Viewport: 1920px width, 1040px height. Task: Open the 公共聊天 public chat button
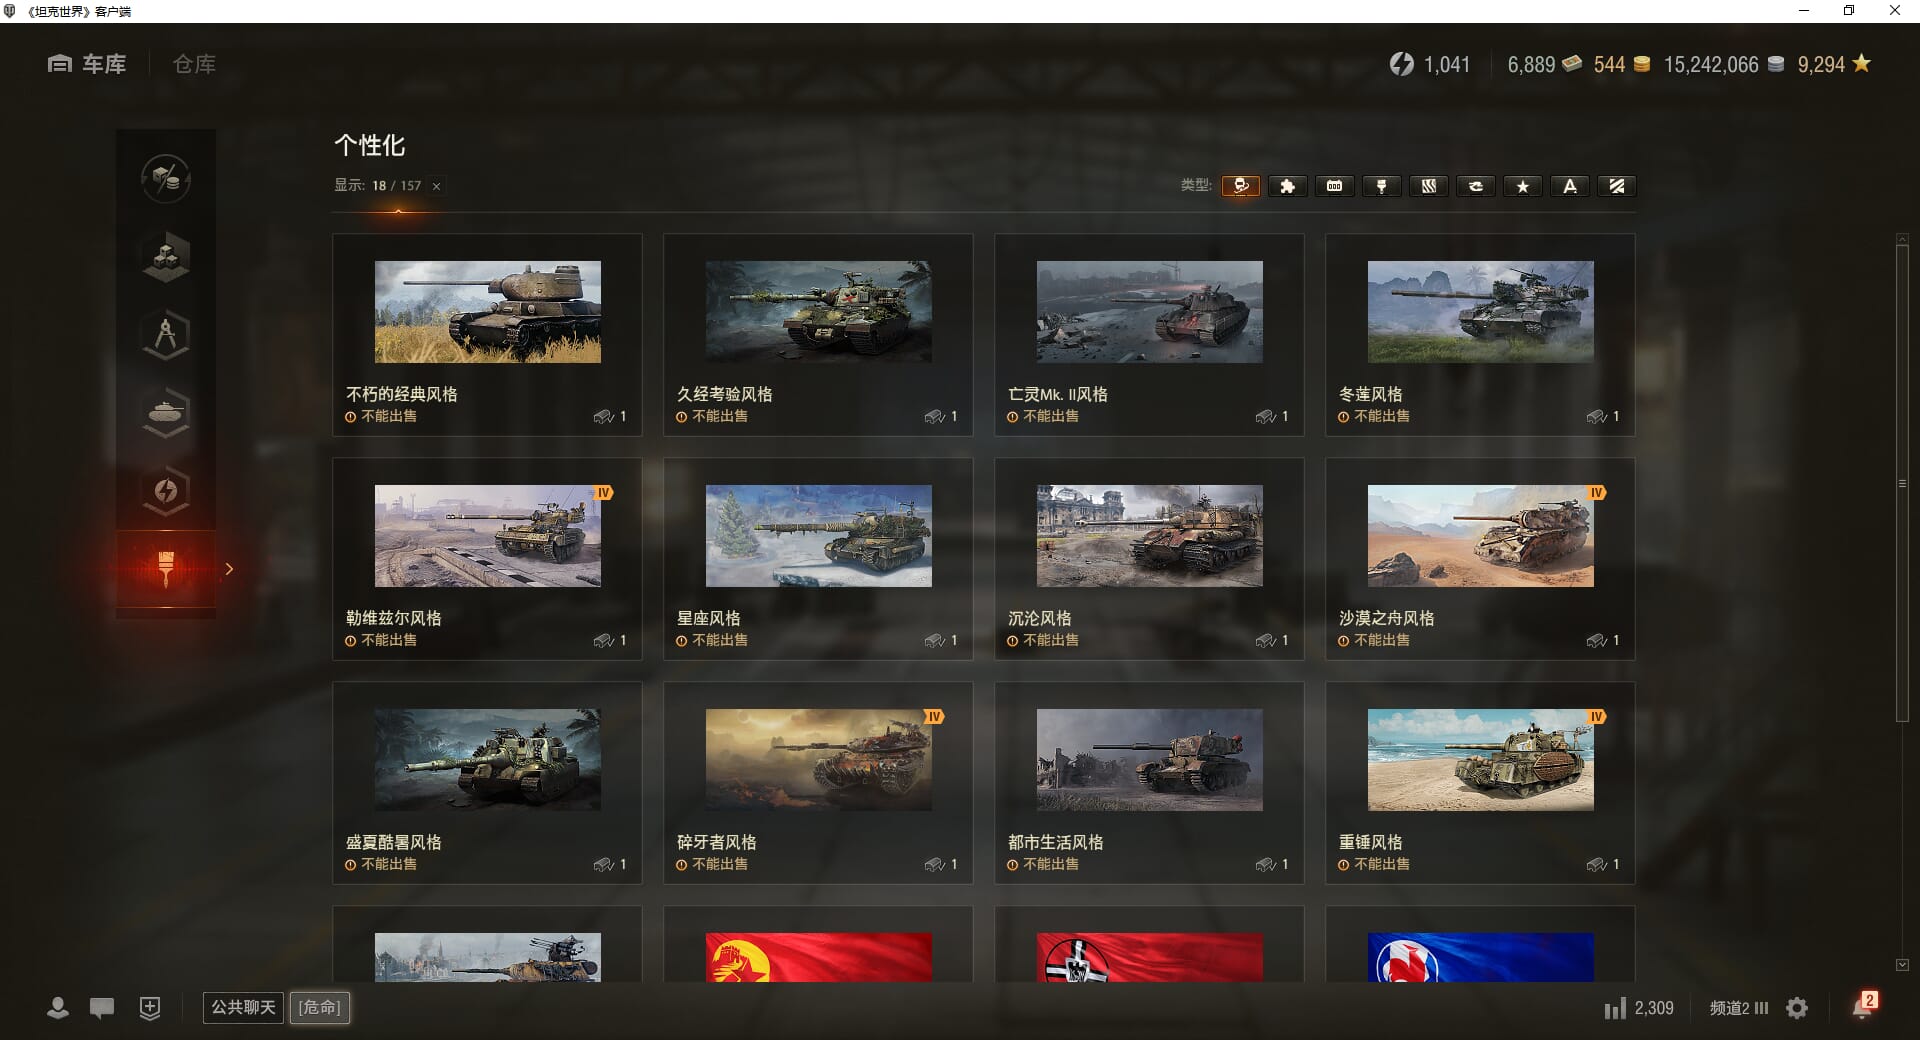[x=243, y=1007]
